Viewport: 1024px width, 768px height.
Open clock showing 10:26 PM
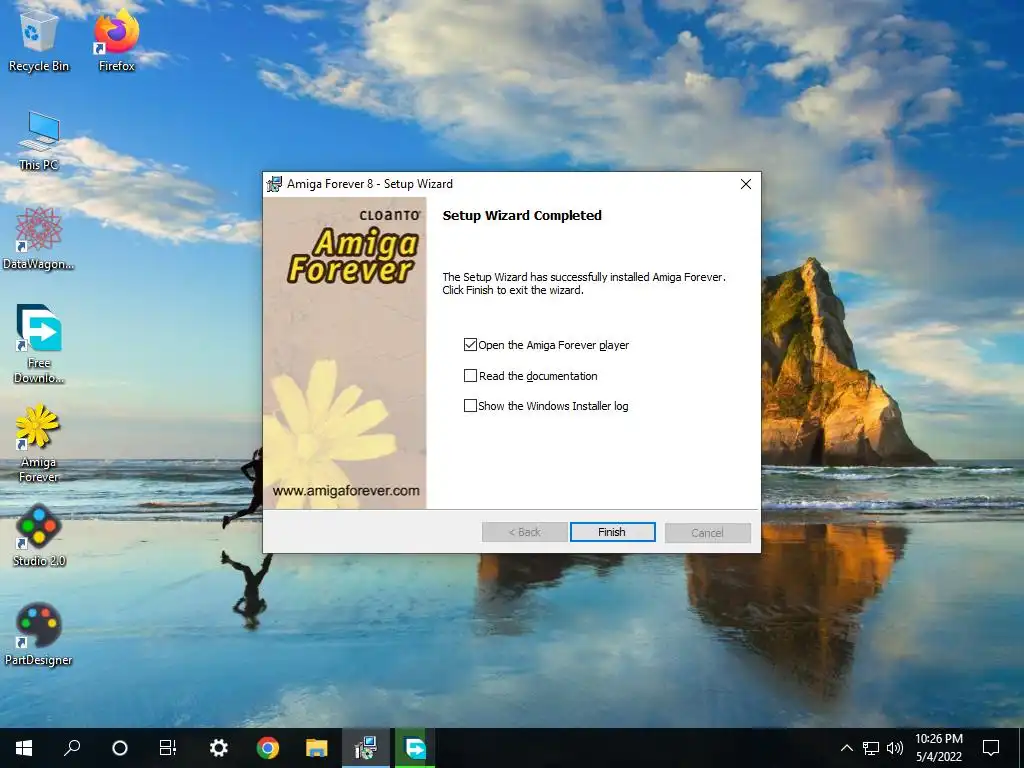pos(938,748)
